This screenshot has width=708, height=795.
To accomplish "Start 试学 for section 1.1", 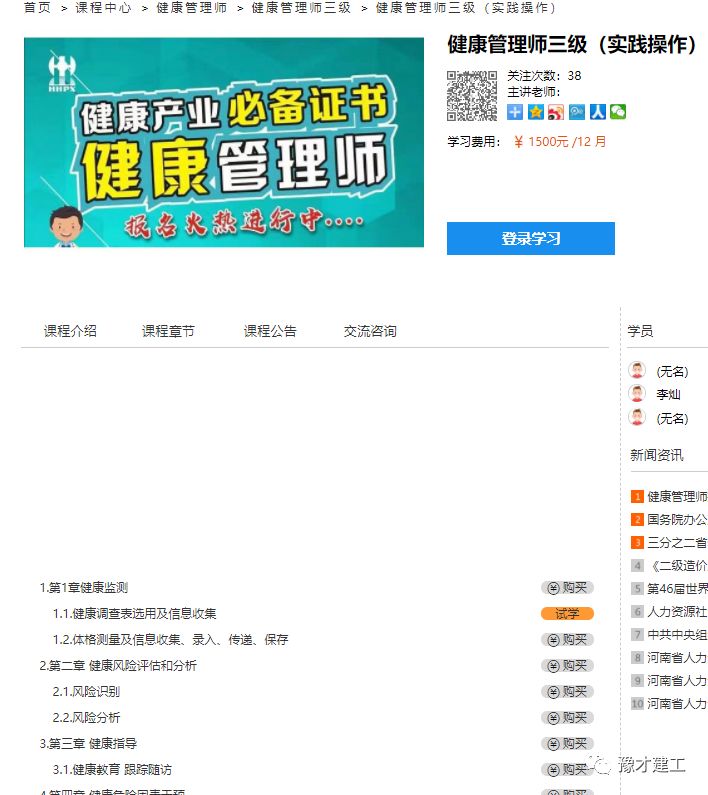I will click(x=567, y=613).
